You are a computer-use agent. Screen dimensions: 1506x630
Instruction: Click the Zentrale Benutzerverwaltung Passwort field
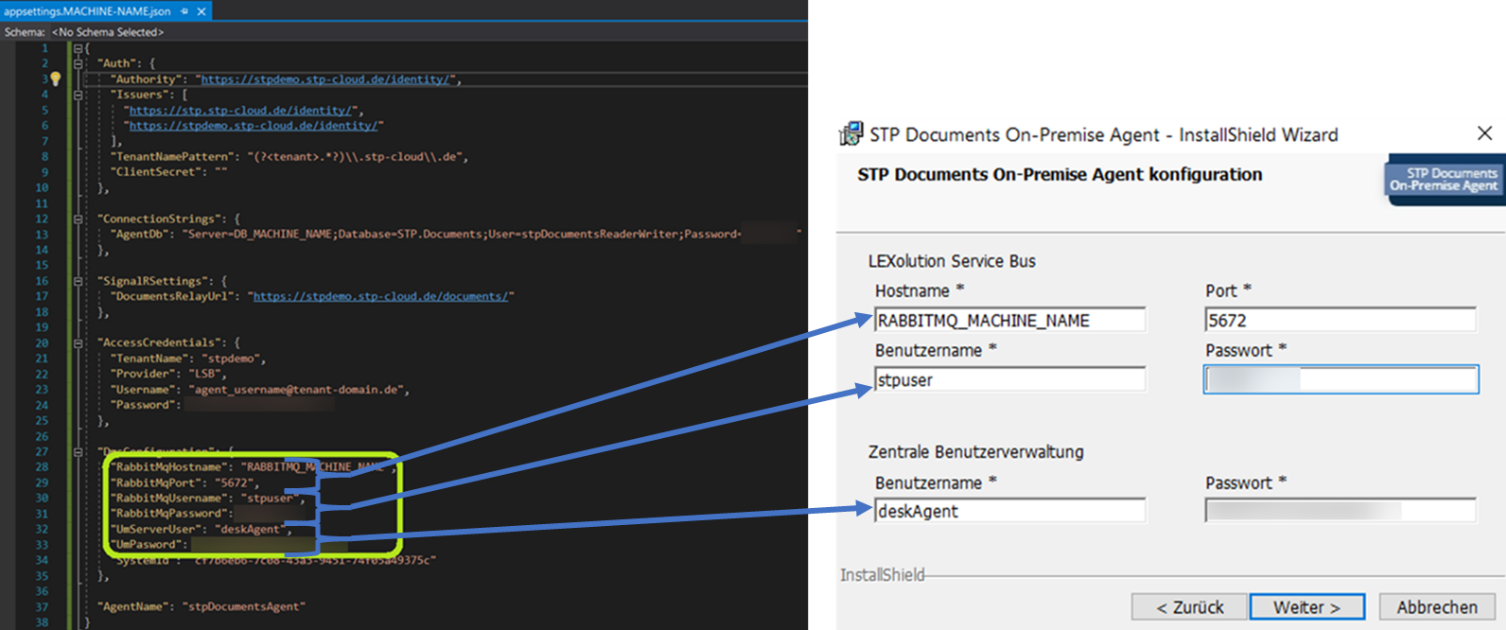pyautogui.click(x=1341, y=511)
